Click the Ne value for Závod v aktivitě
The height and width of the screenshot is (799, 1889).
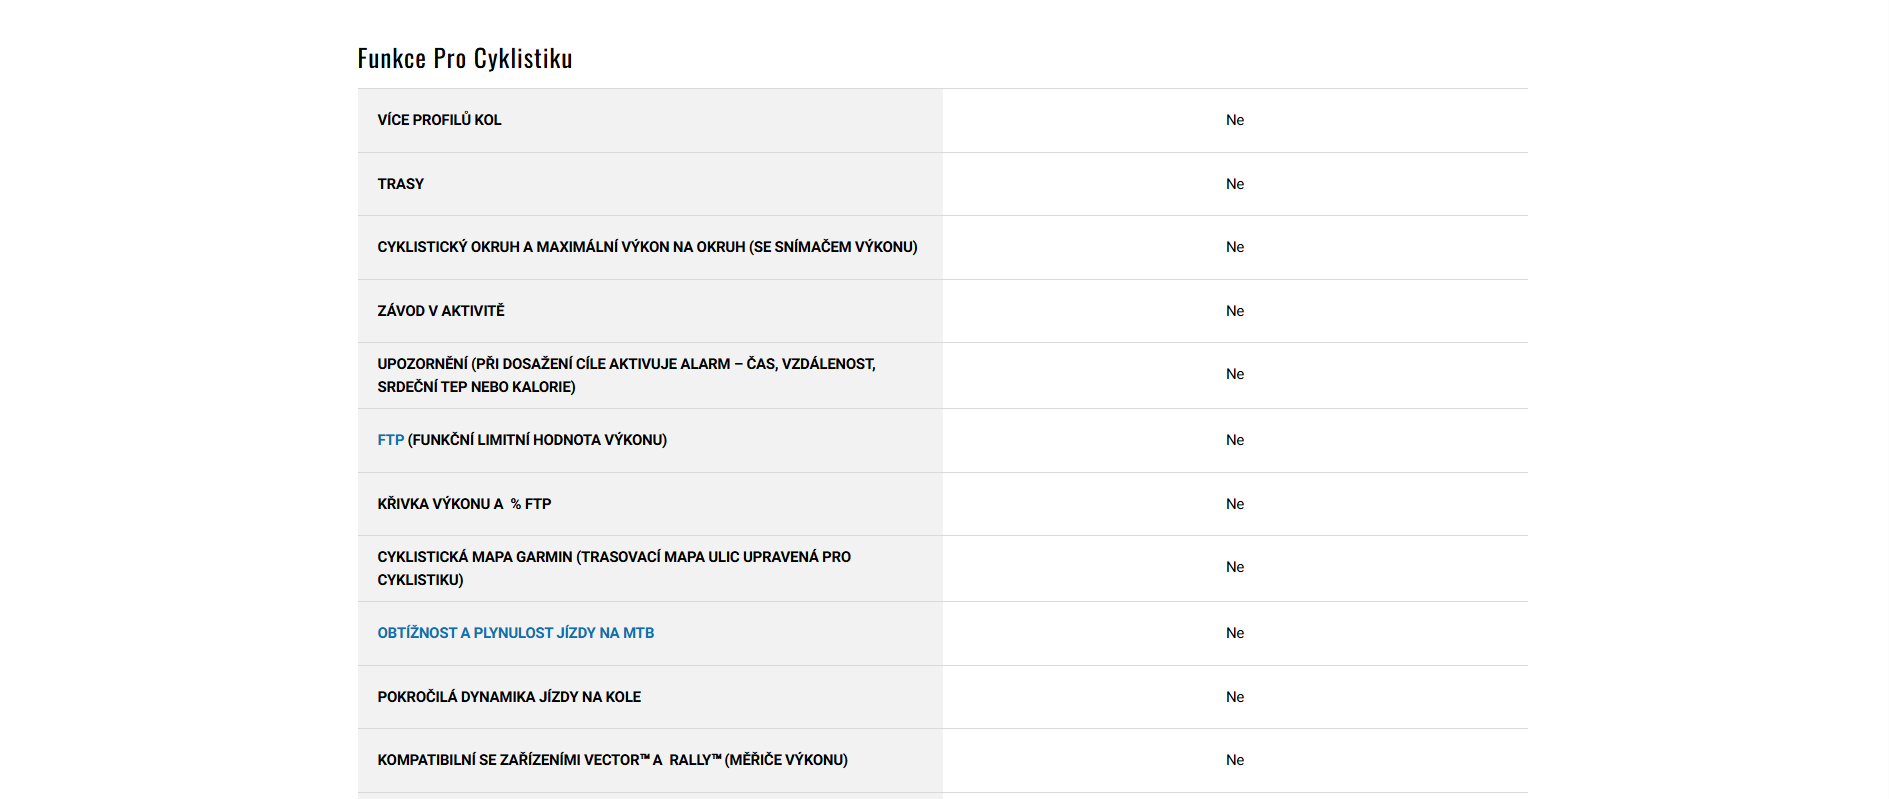pos(1235,311)
